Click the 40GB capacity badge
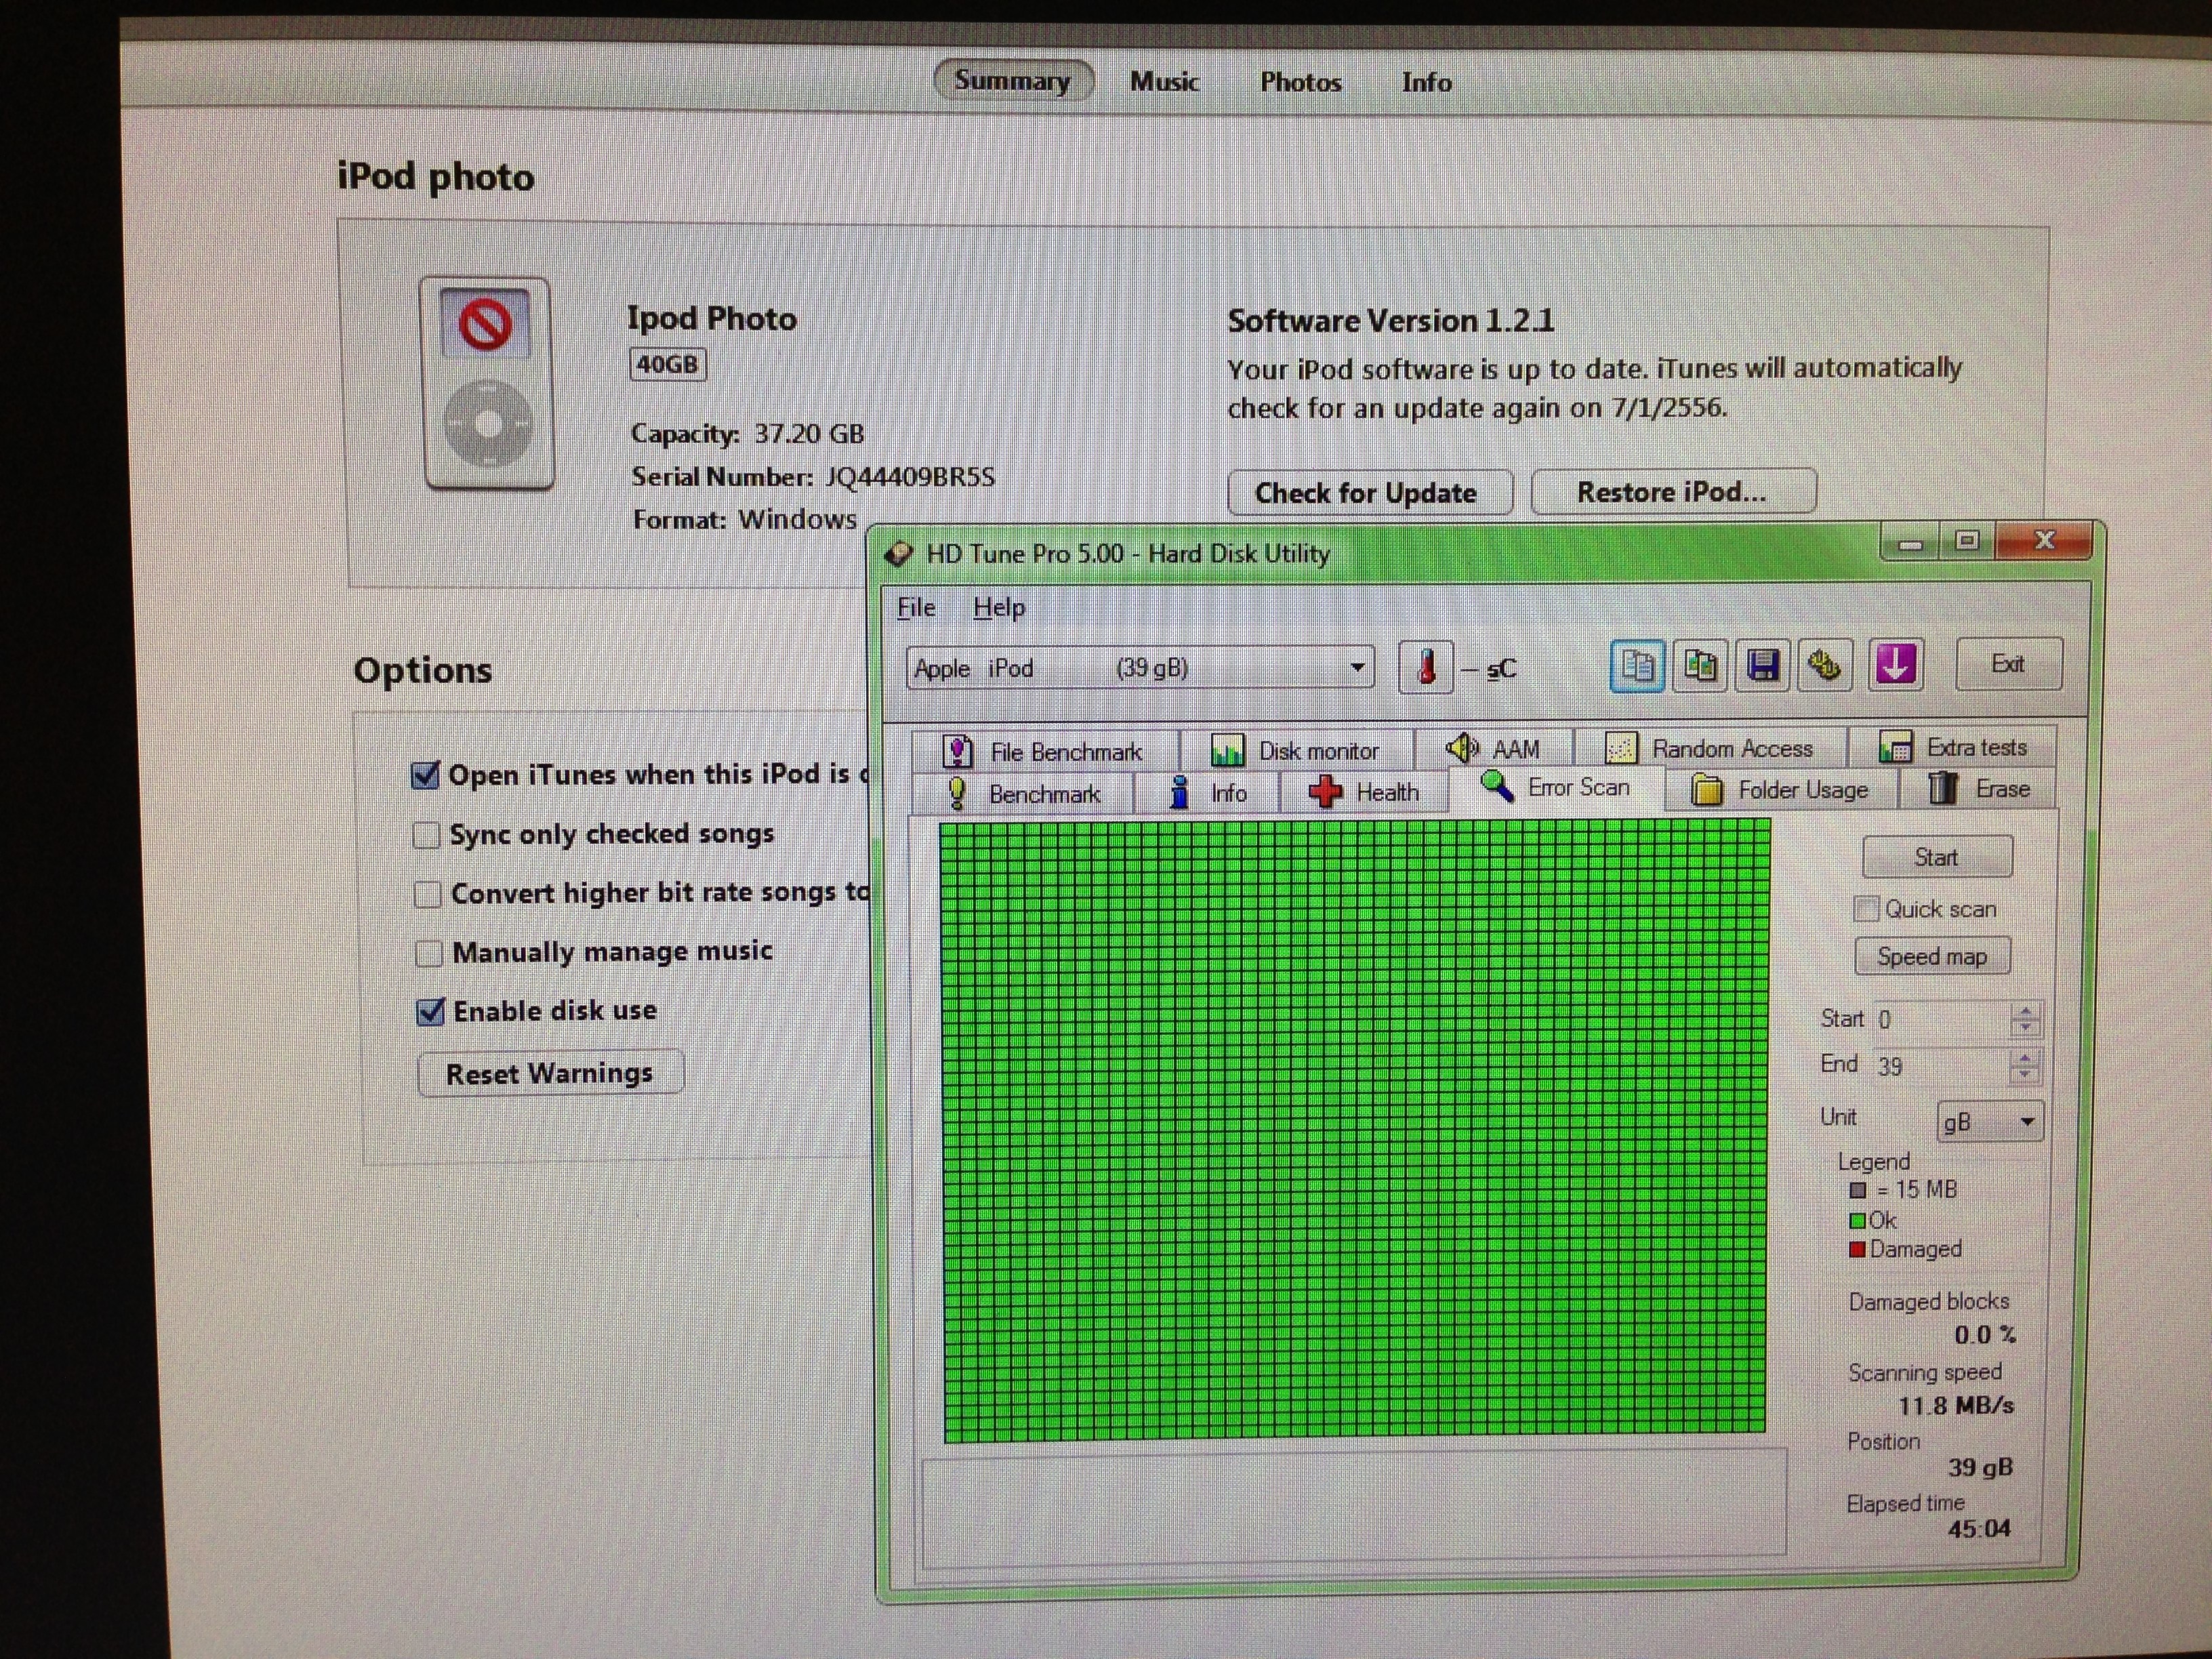This screenshot has width=2212, height=1659. tap(667, 364)
